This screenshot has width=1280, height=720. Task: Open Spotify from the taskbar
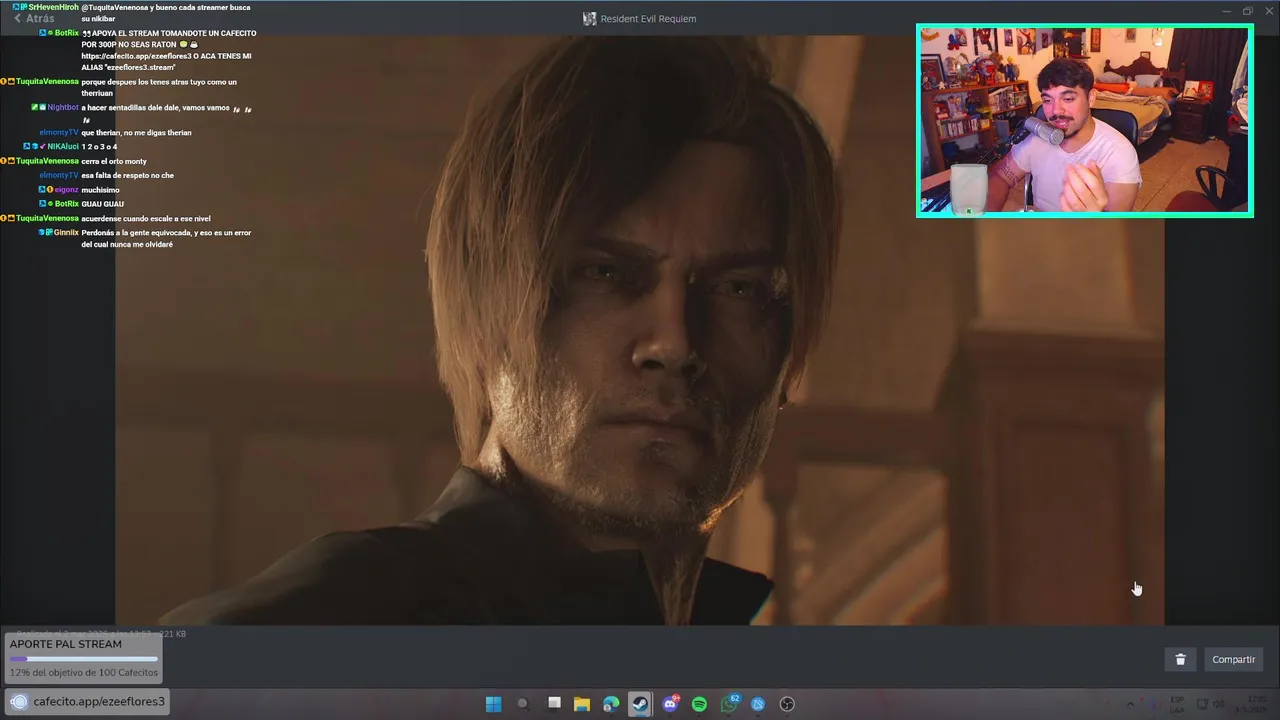pyautogui.click(x=699, y=704)
